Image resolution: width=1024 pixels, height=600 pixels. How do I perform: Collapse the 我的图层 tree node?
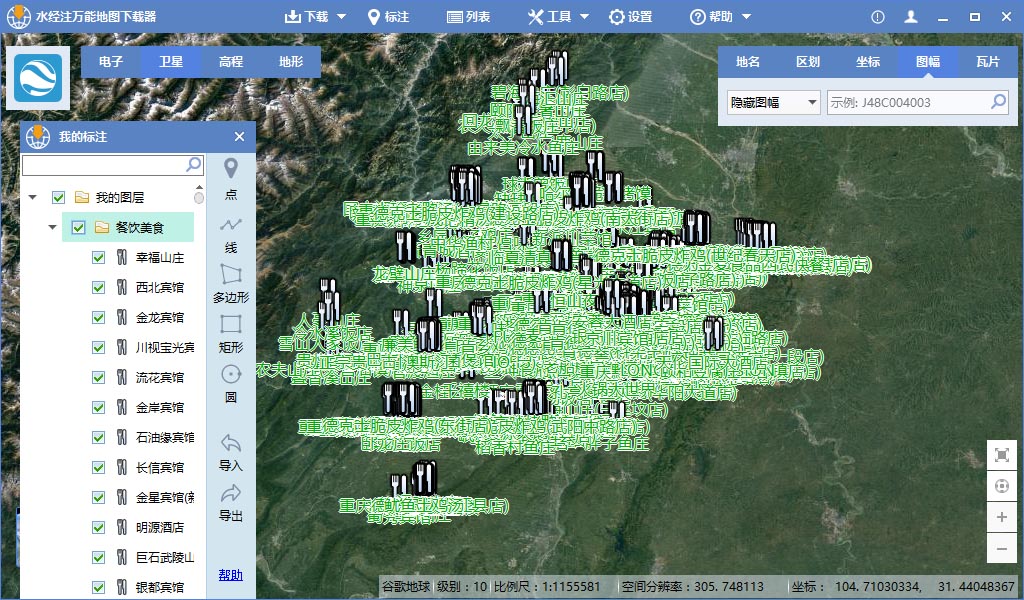[x=33, y=198]
